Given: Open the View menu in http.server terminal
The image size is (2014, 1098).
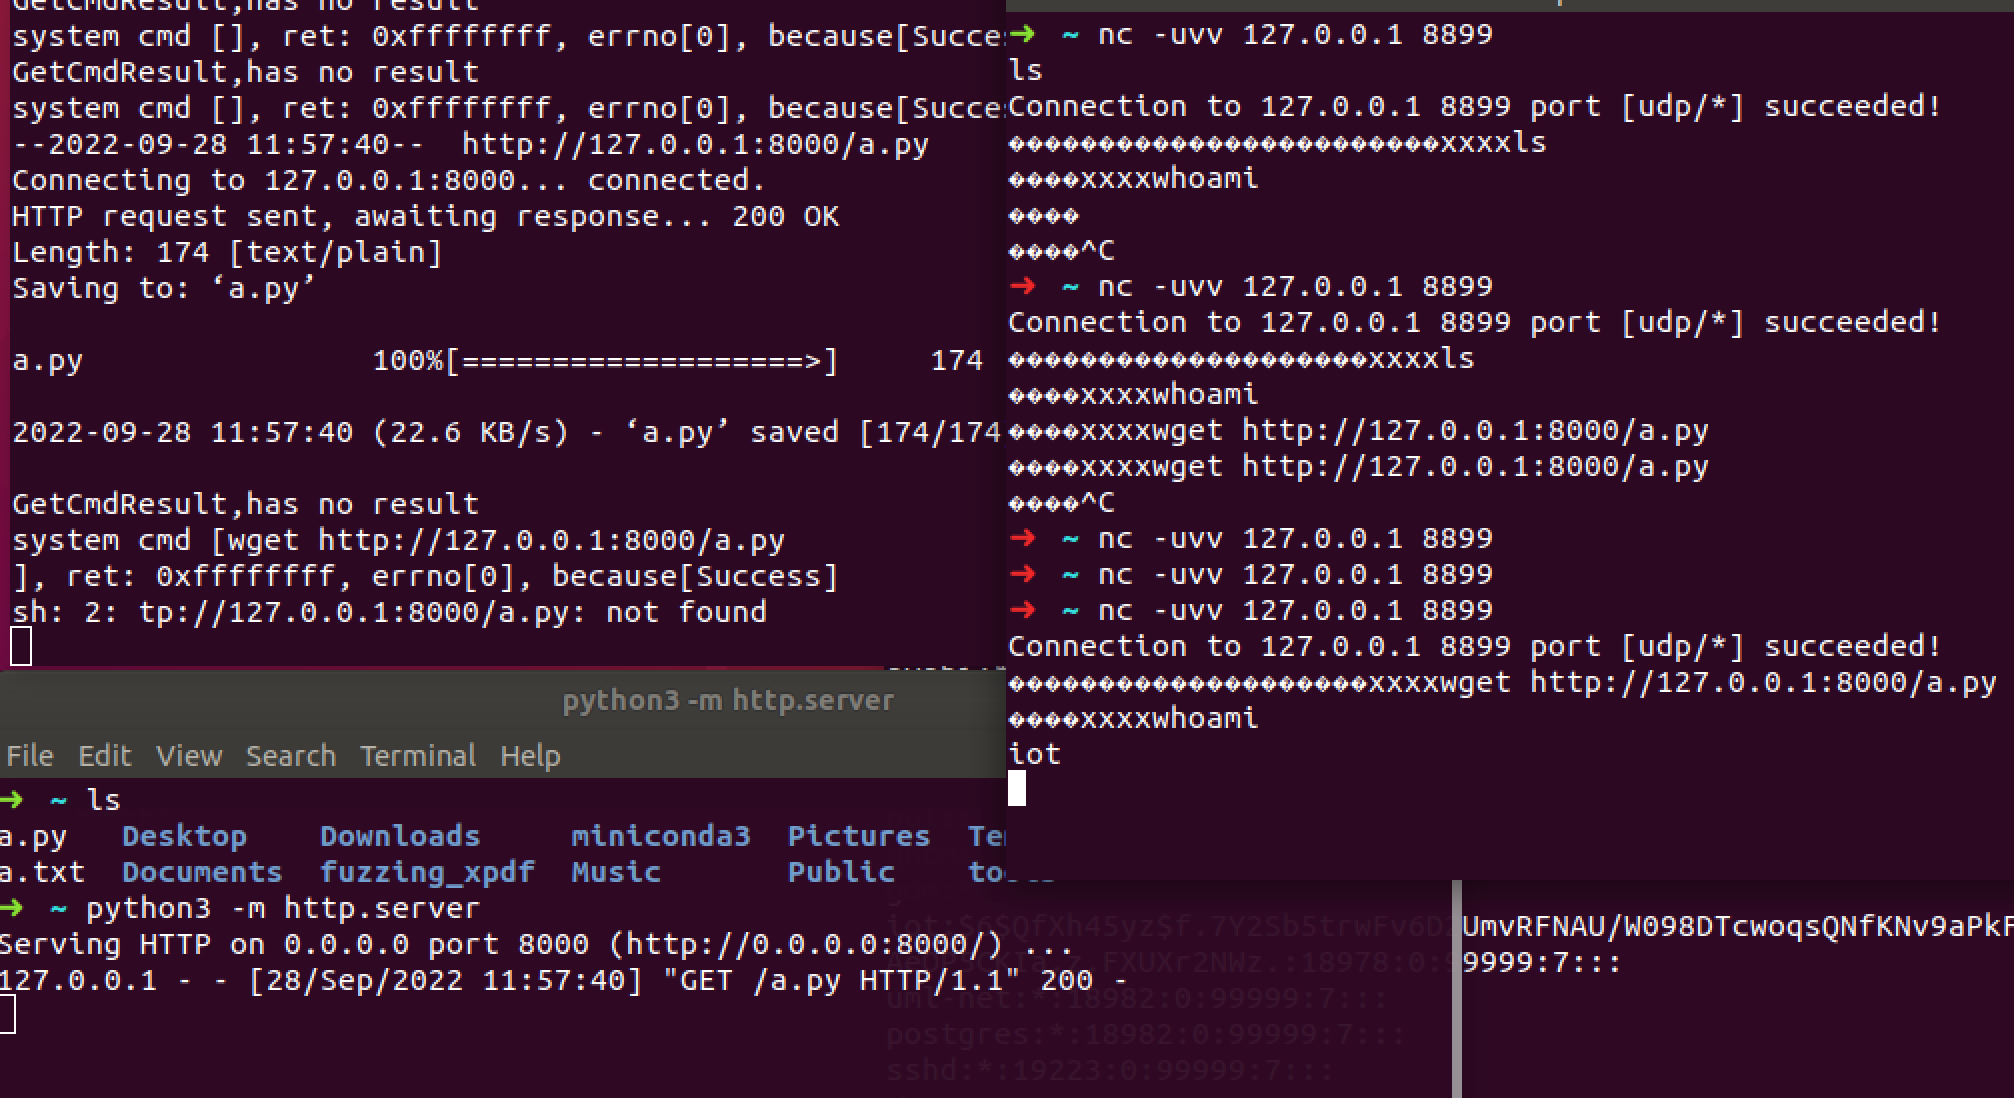Looking at the screenshot, I should click(189, 756).
